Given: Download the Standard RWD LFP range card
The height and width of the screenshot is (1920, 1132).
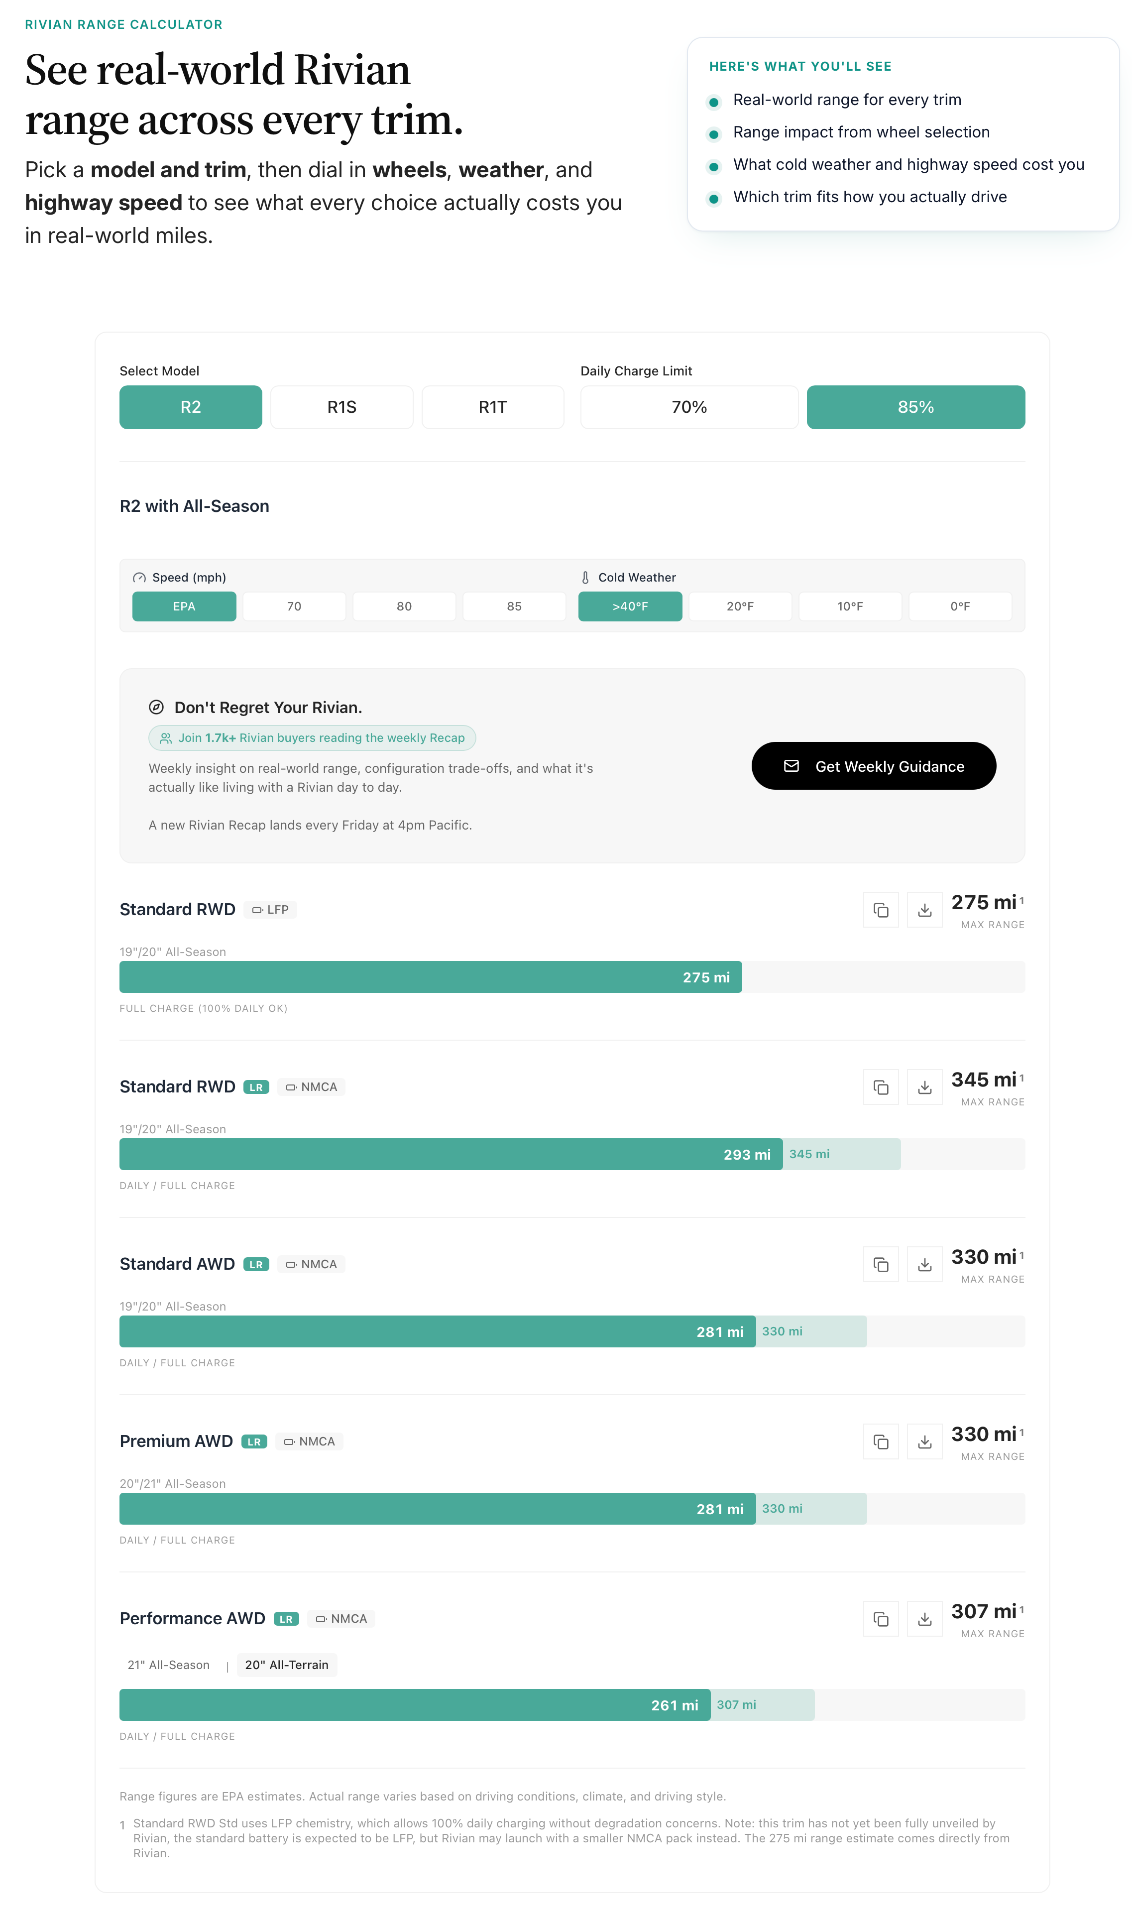Looking at the screenshot, I should click(925, 910).
